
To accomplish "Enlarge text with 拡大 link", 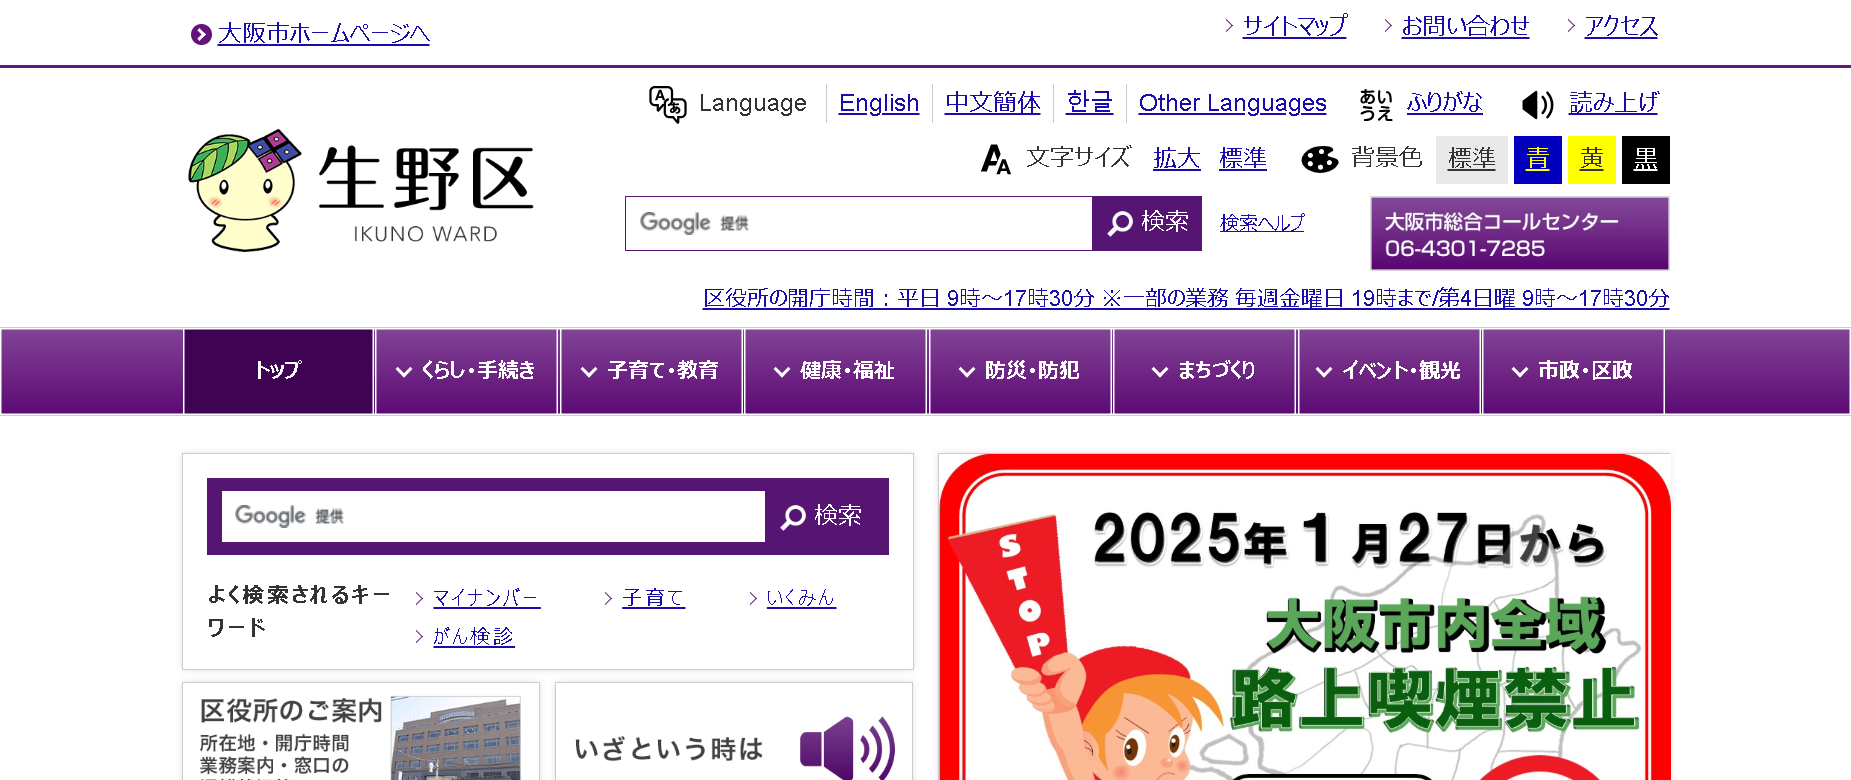I will click(x=1176, y=158).
